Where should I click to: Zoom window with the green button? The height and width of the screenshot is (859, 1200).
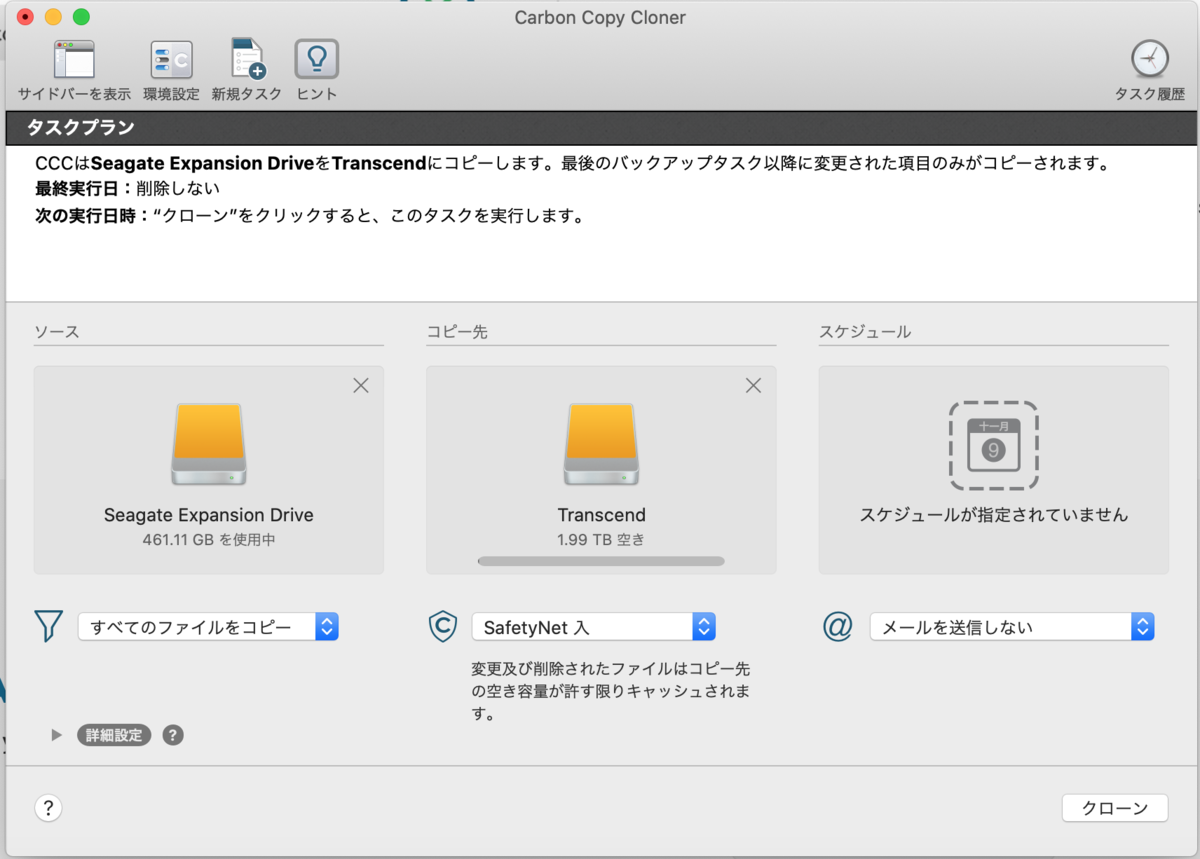pos(81,17)
